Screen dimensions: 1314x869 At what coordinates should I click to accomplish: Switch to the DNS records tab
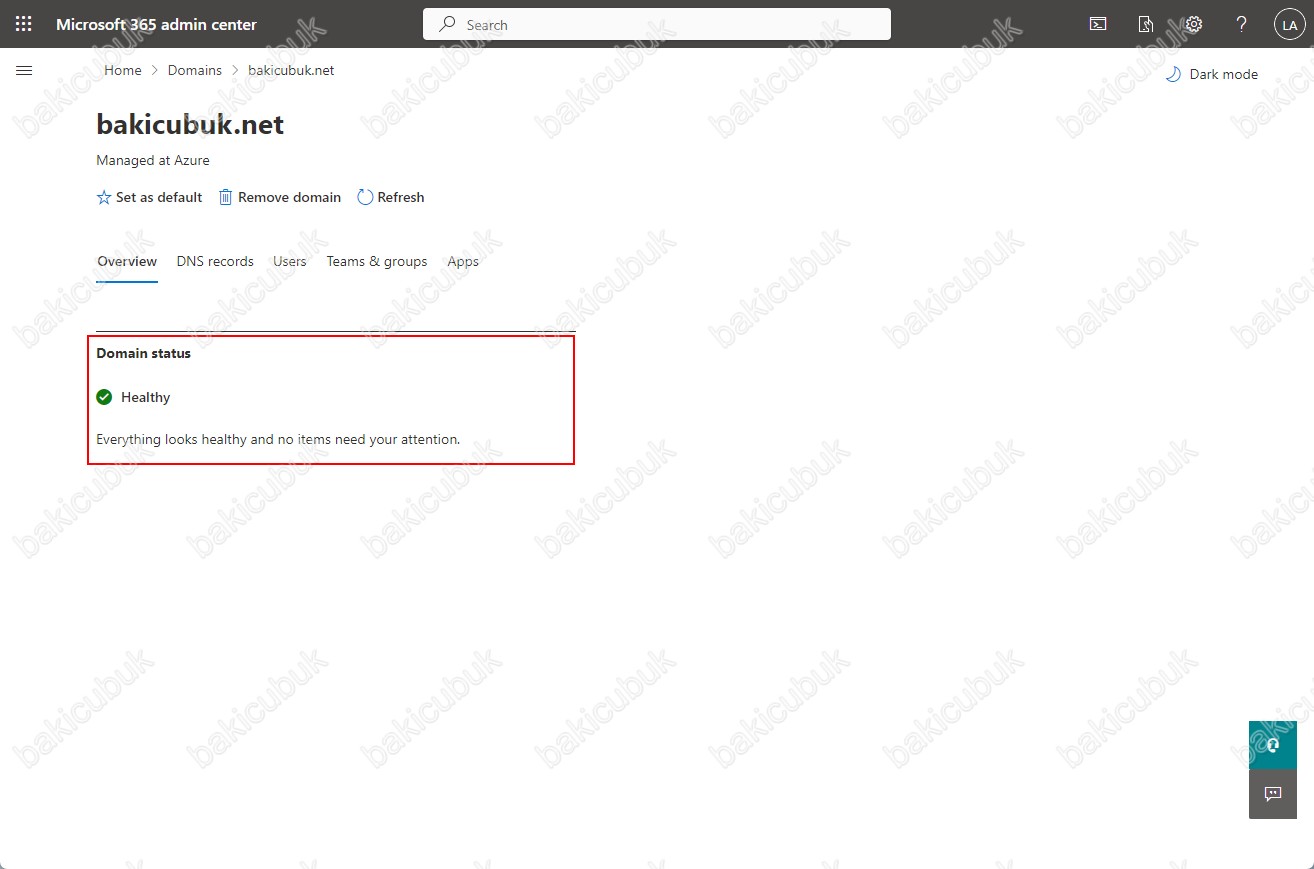215,262
